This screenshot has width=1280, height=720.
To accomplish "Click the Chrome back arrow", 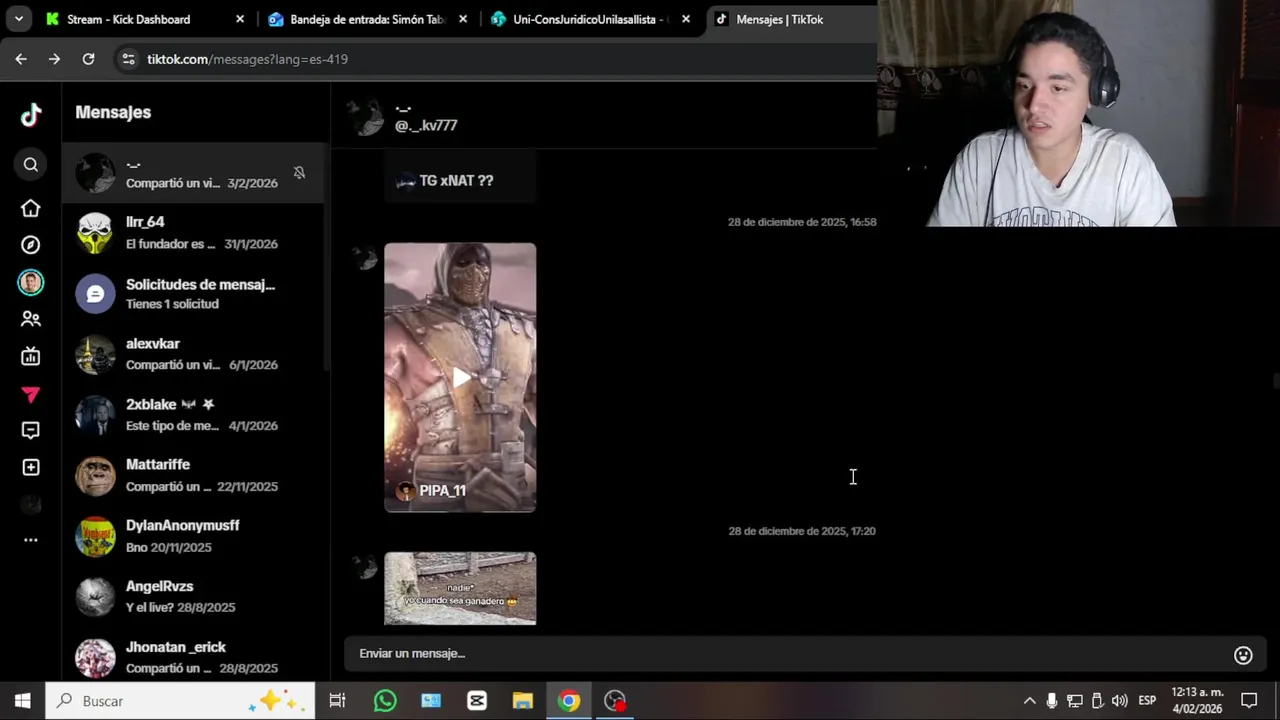I will 21,59.
